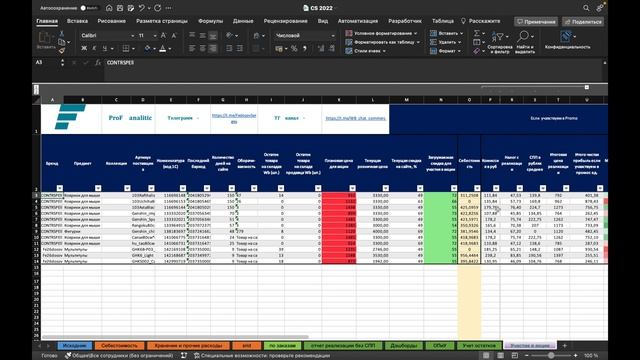Open Условное форматирование dropdown

click(382, 33)
